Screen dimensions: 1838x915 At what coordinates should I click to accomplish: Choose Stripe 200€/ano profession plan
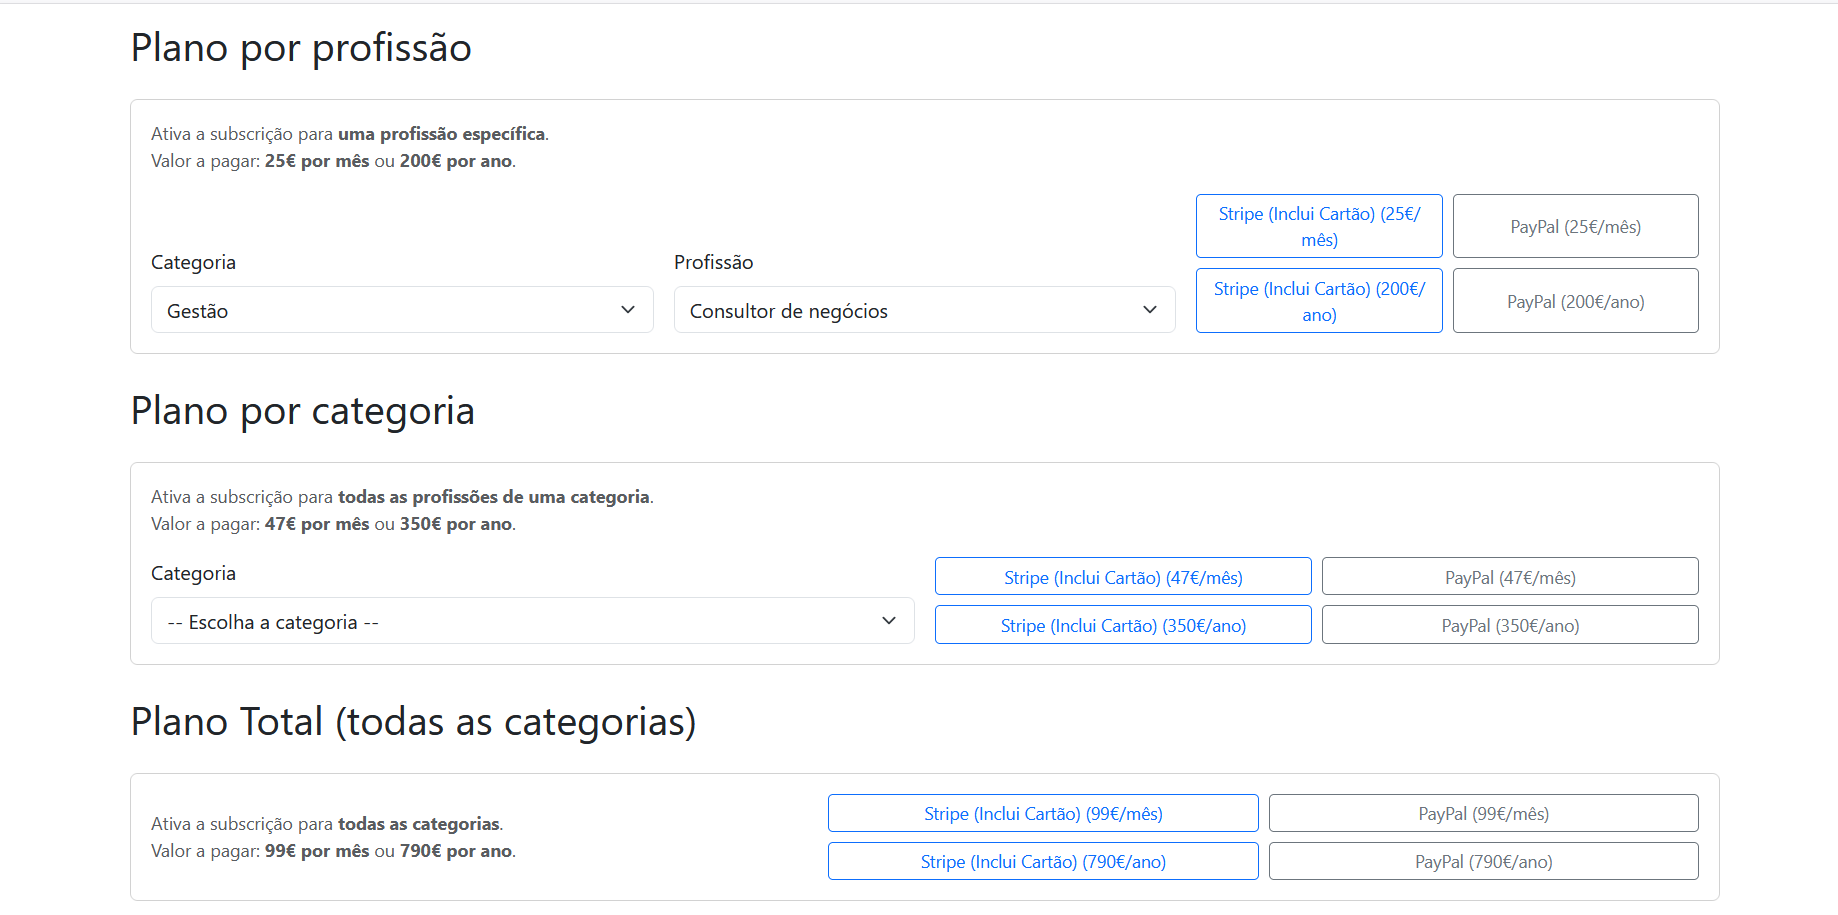pos(1318,301)
